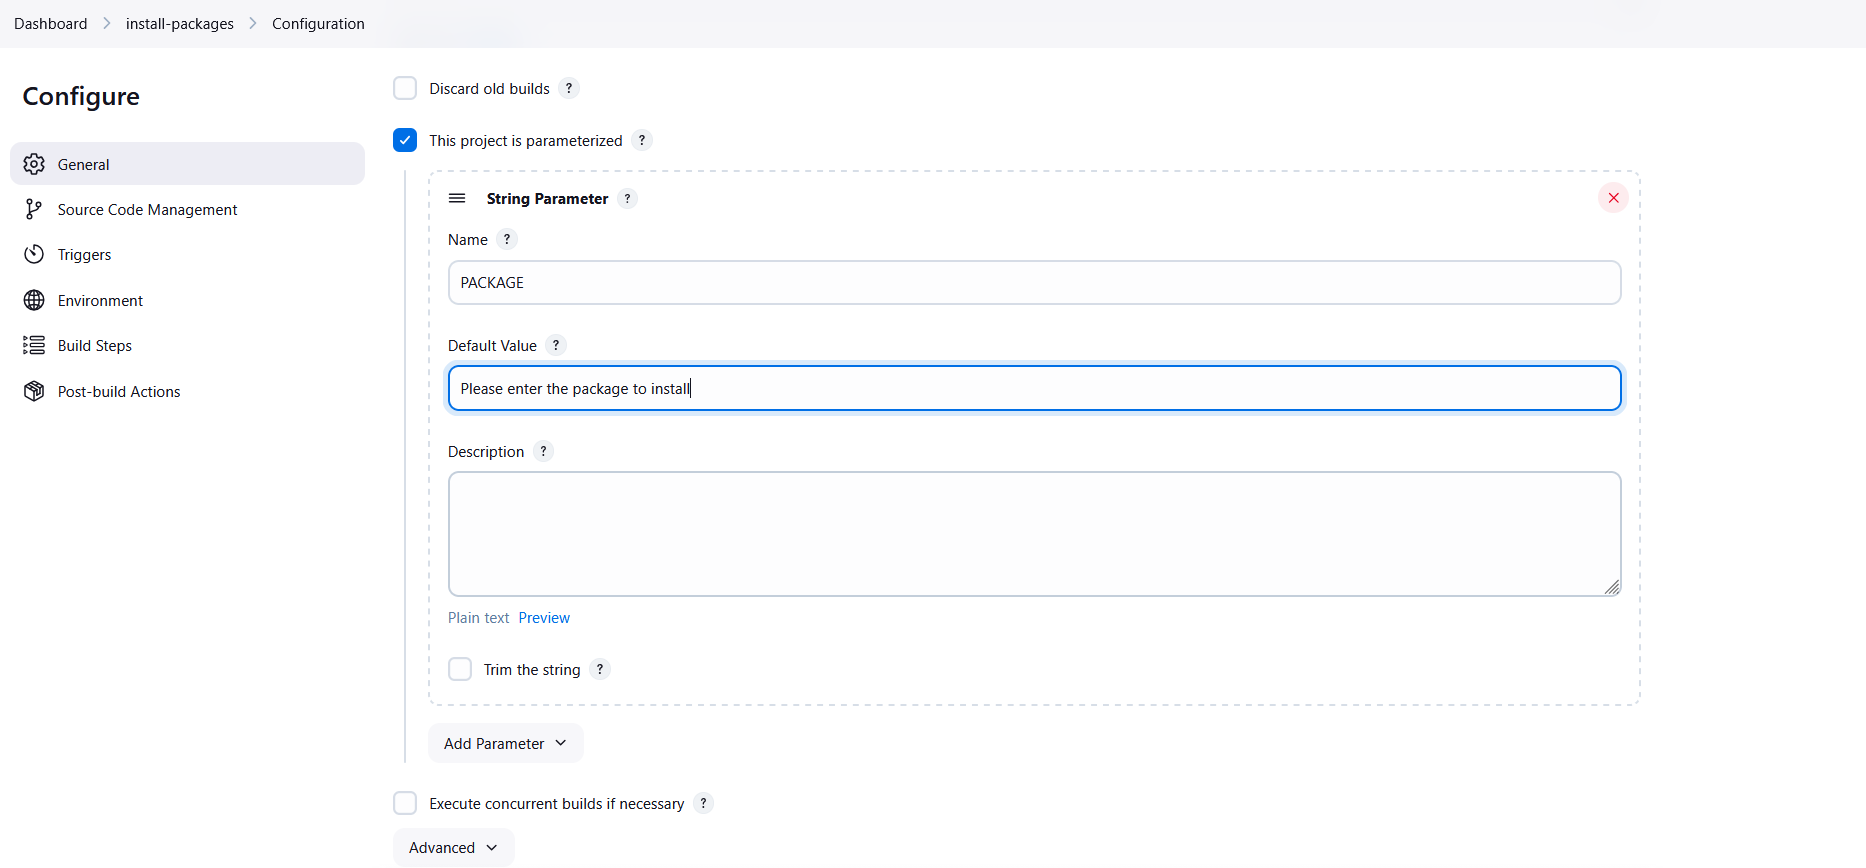Tick Execute concurrent builds if necessary

(x=405, y=803)
